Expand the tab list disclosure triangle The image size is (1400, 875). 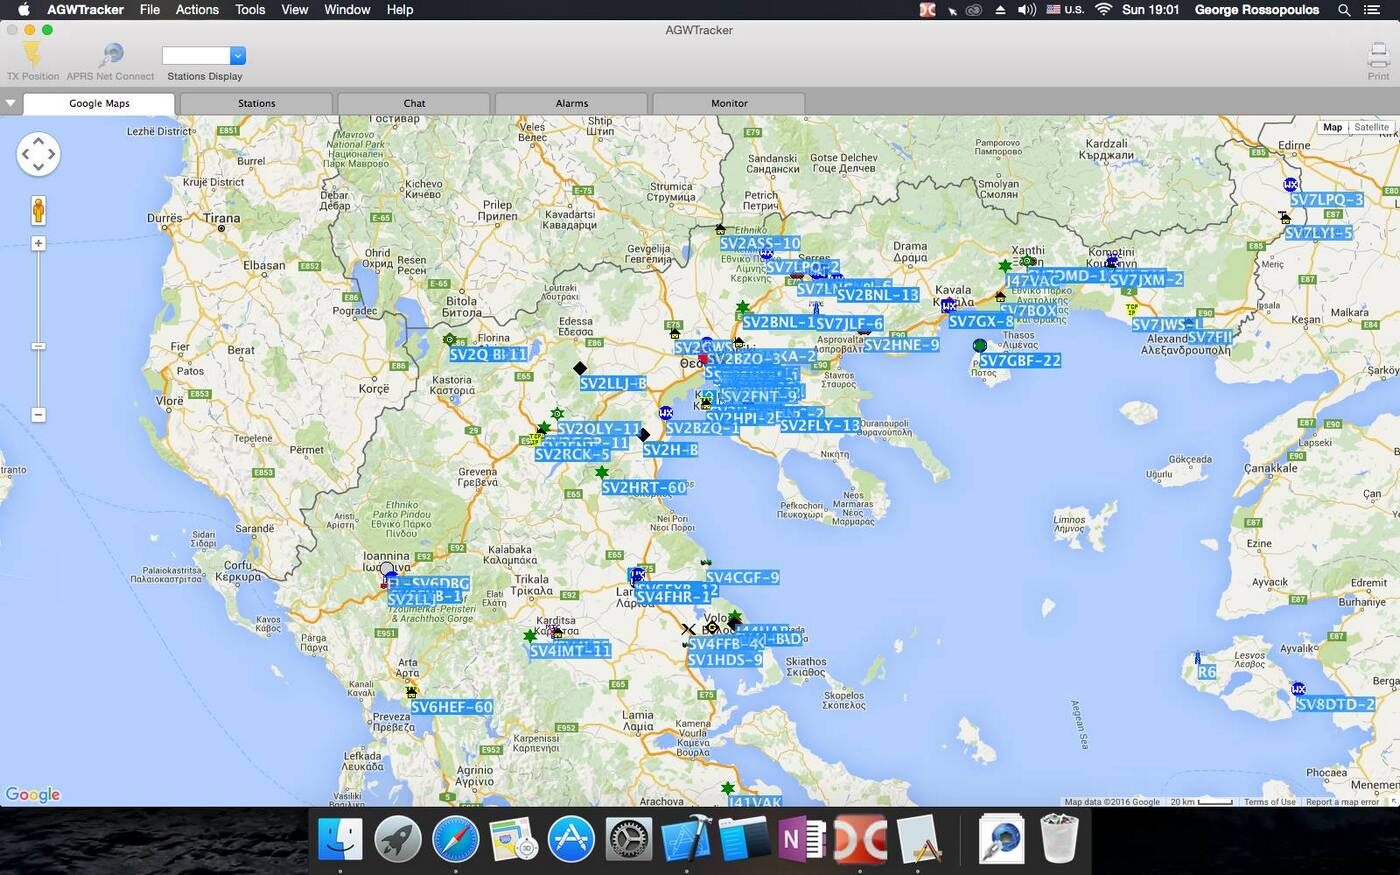10,103
